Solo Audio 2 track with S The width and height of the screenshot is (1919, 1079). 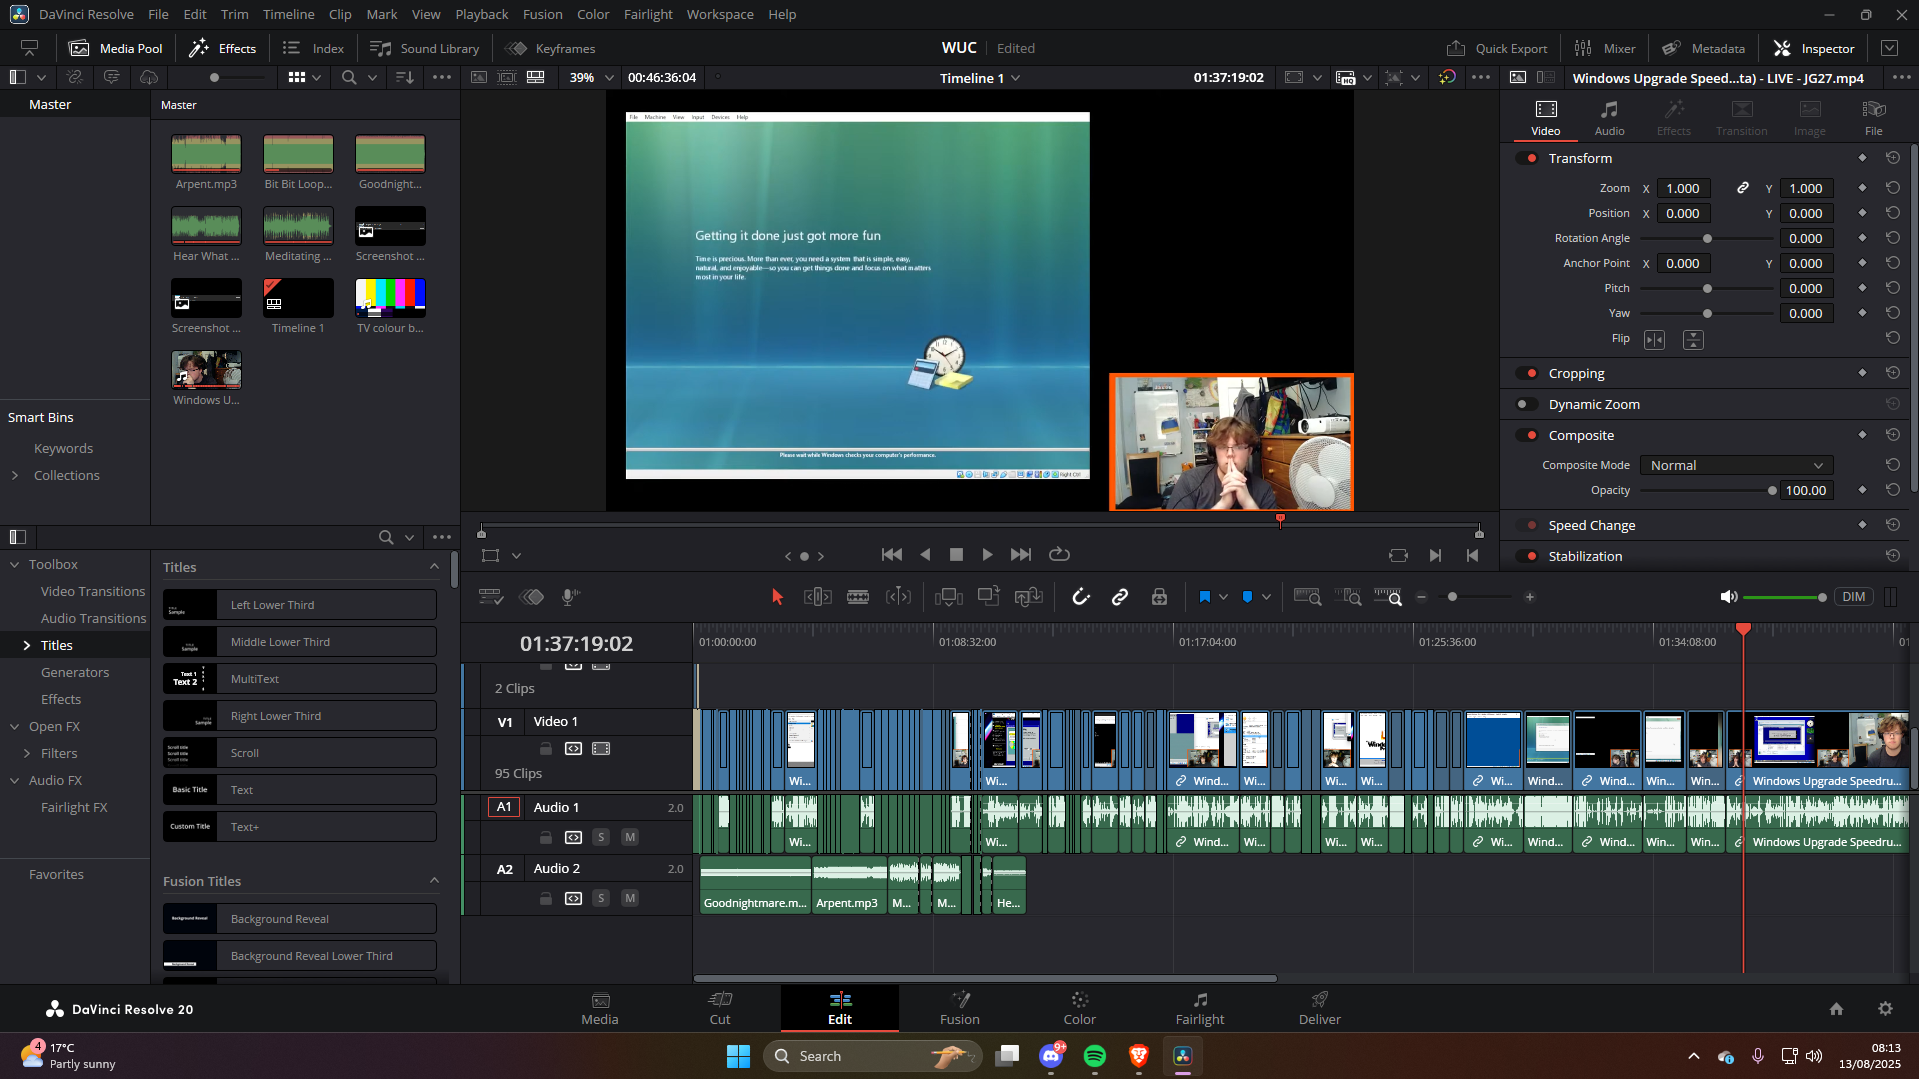pyautogui.click(x=601, y=898)
